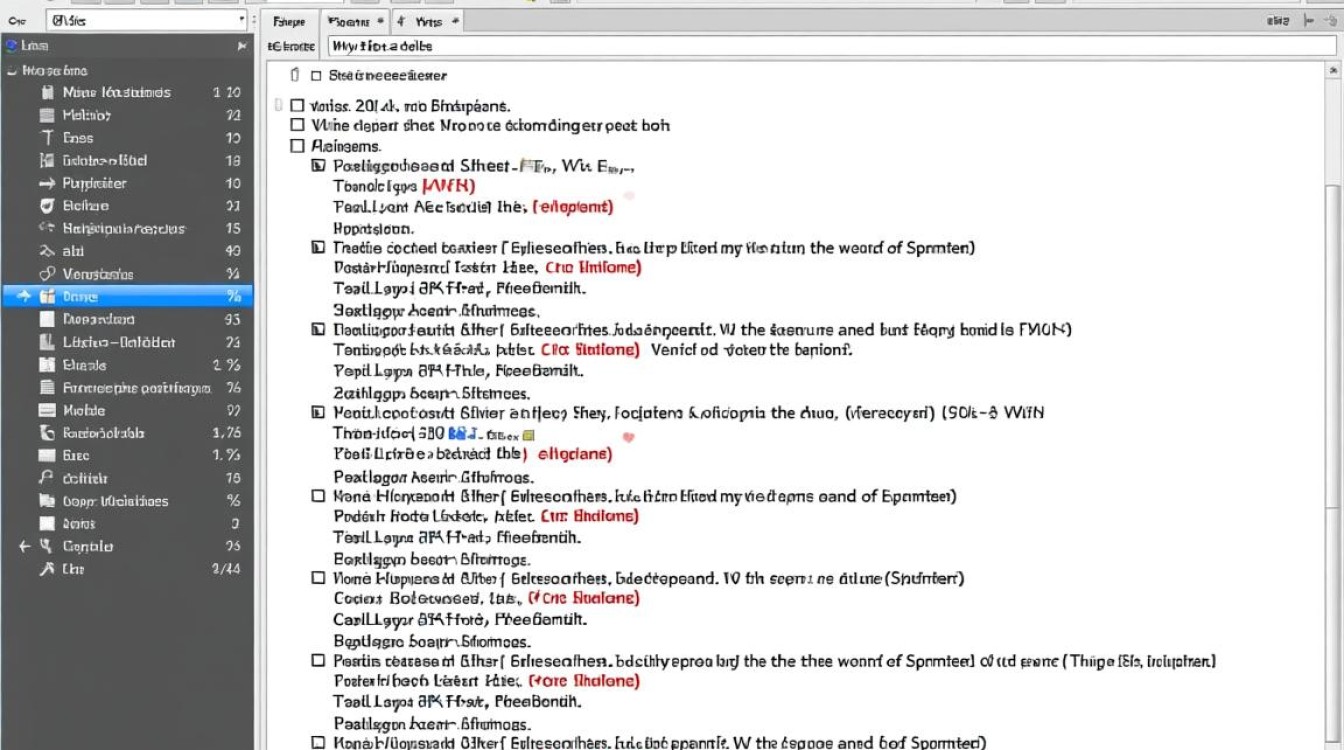Tick the third top-level checkbox above the indented entries

[297, 146]
